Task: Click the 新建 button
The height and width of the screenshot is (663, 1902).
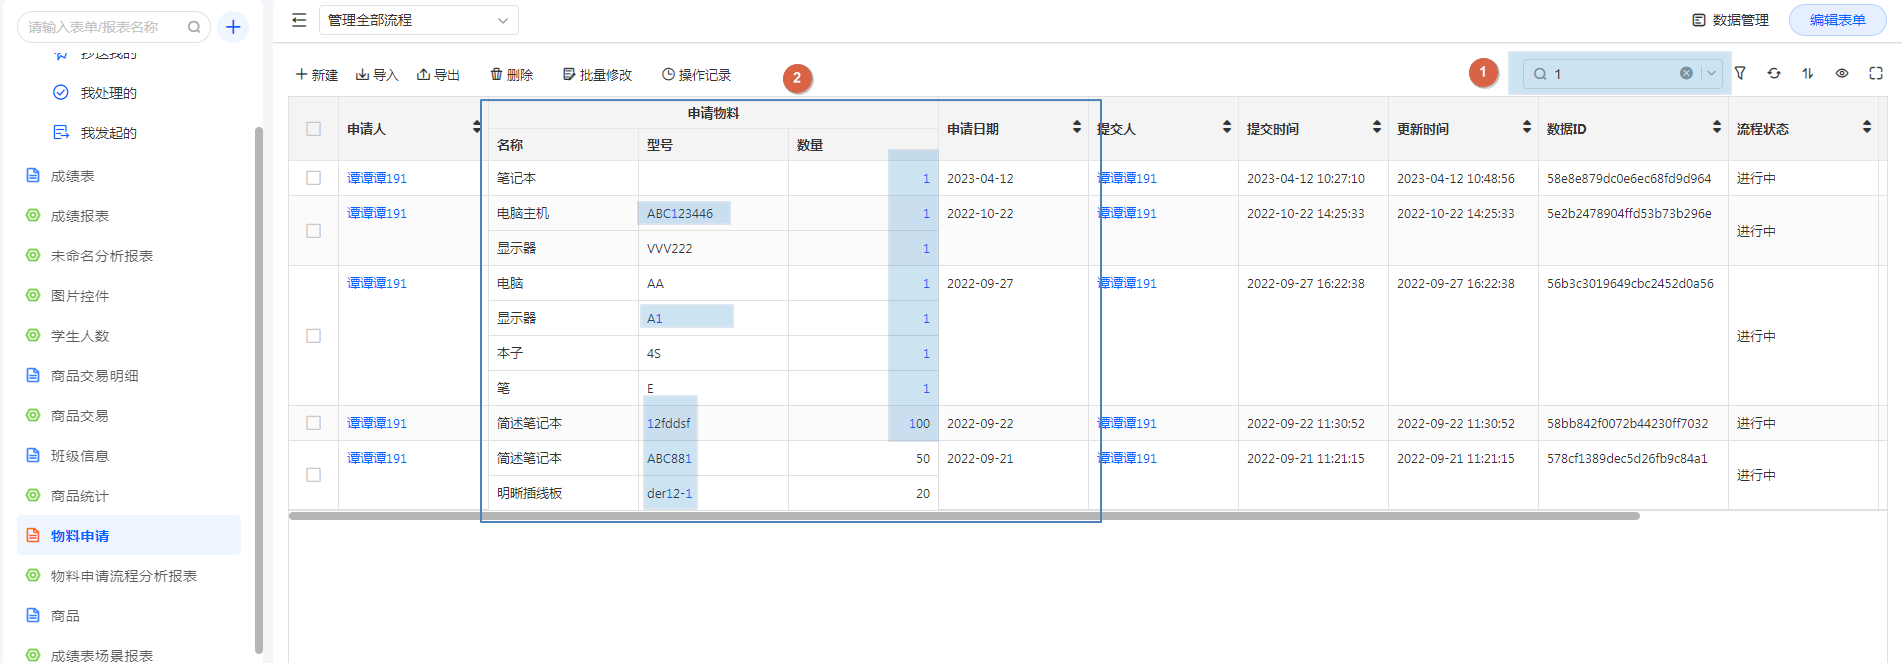Action: (317, 75)
